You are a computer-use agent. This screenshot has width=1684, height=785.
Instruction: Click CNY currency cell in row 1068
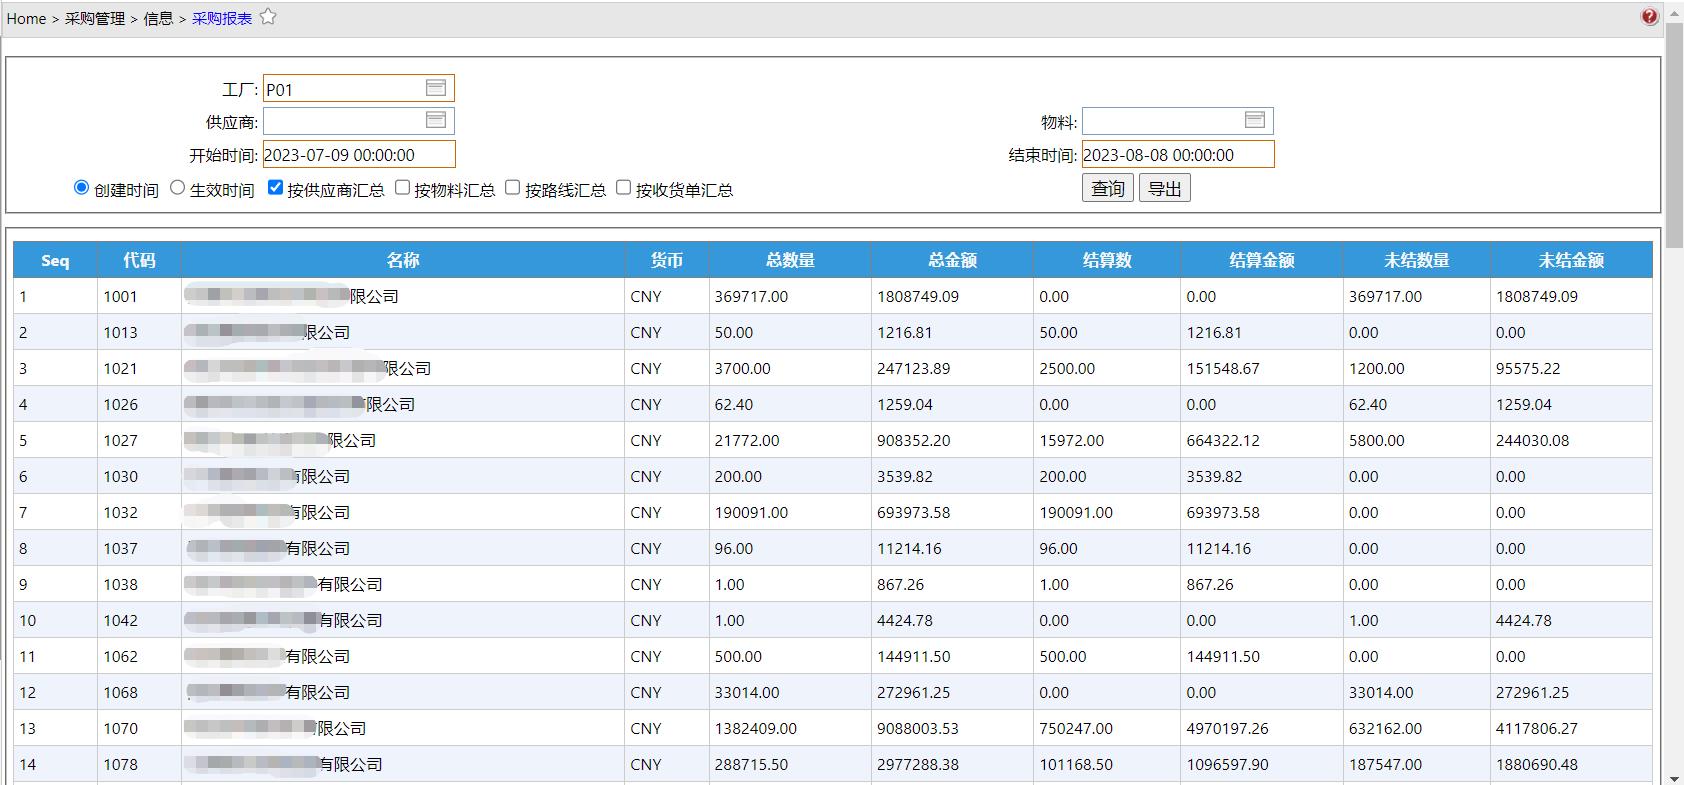pyautogui.click(x=667, y=692)
